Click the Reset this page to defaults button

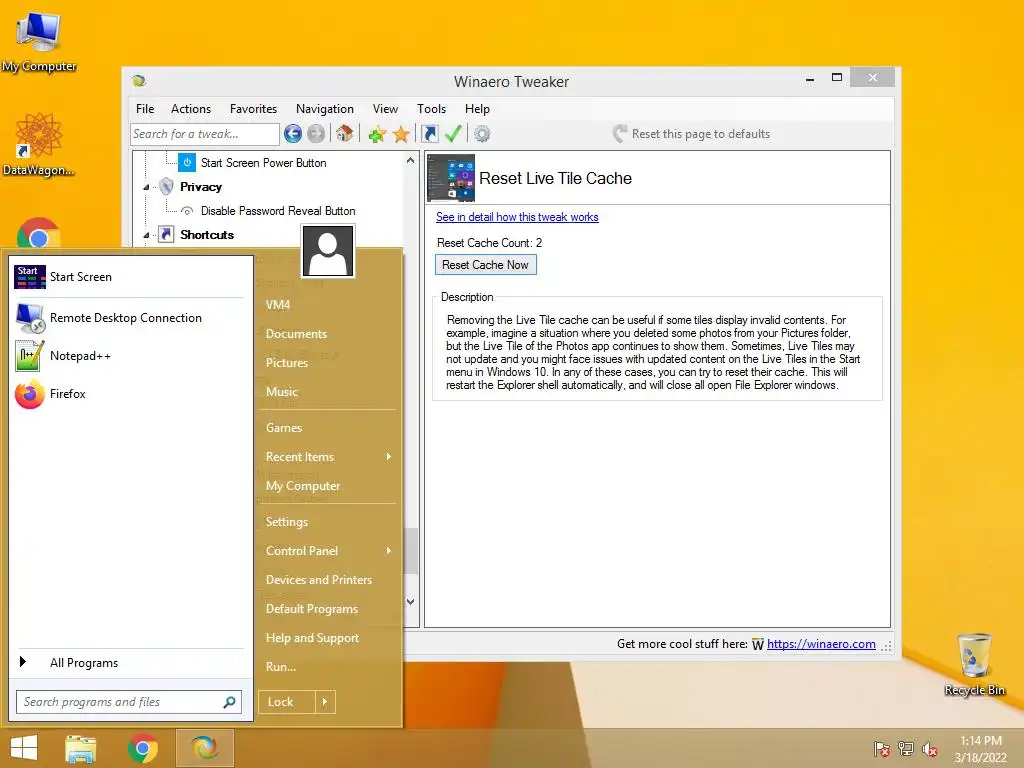pyautogui.click(x=692, y=134)
